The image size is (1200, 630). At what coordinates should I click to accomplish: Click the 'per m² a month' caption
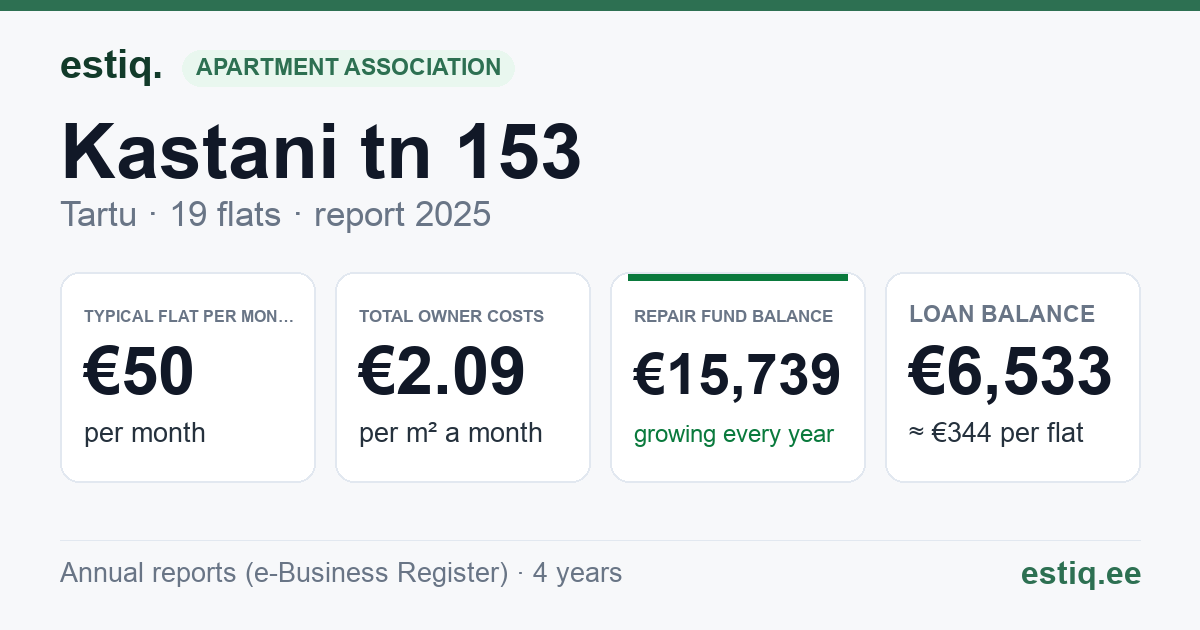[x=451, y=433]
